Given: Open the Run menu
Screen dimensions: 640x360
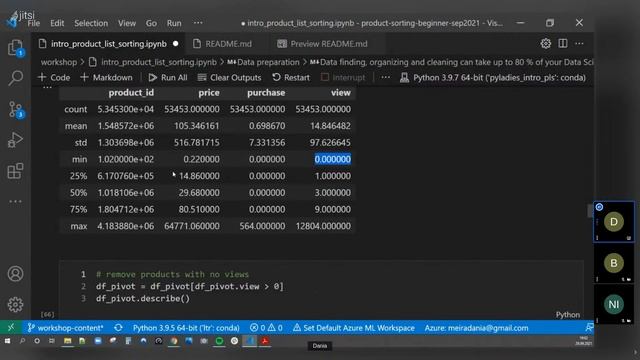Looking at the screenshot, I should [174, 23].
